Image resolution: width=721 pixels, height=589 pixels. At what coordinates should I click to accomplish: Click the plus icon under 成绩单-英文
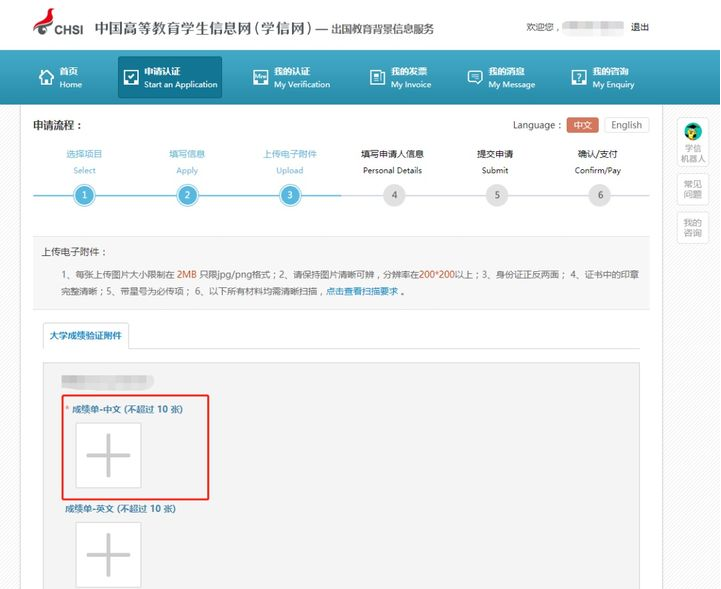pos(109,555)
